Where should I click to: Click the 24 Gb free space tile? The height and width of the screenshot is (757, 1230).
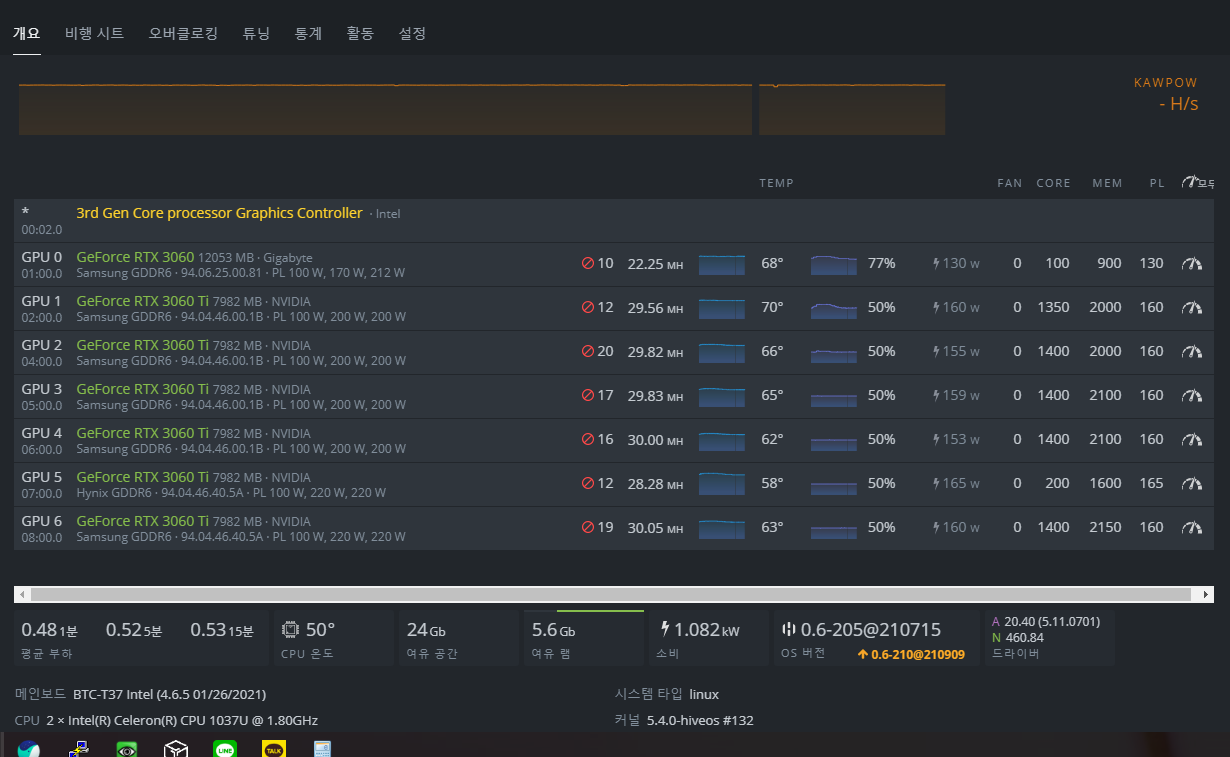458,637
